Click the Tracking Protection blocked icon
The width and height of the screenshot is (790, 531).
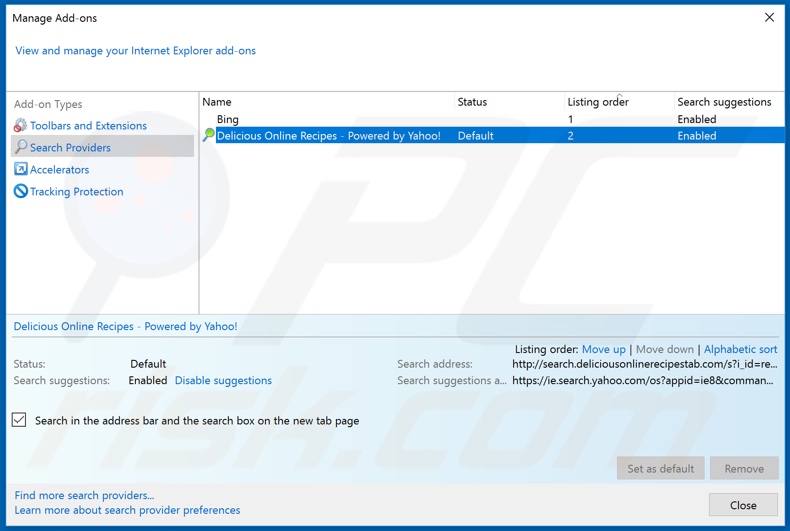point(21,191)
